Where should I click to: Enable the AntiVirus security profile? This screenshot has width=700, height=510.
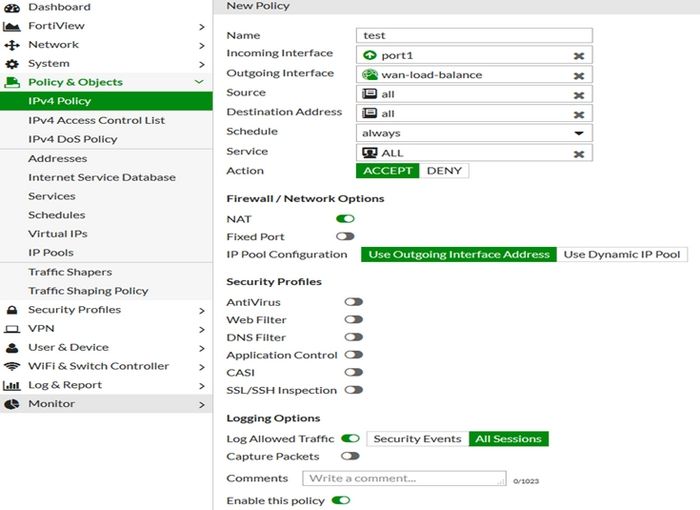[353, 302]
